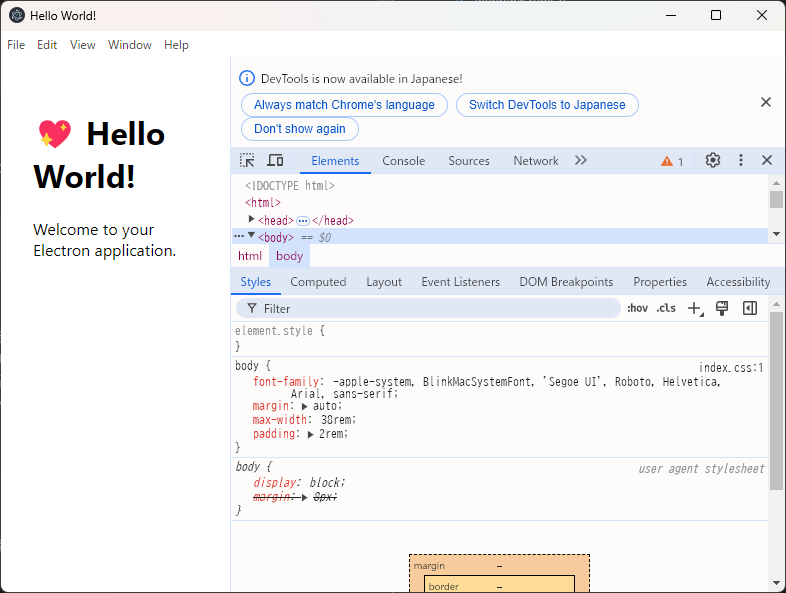
Task: Open the Elements tab
Action: point(335,161)
